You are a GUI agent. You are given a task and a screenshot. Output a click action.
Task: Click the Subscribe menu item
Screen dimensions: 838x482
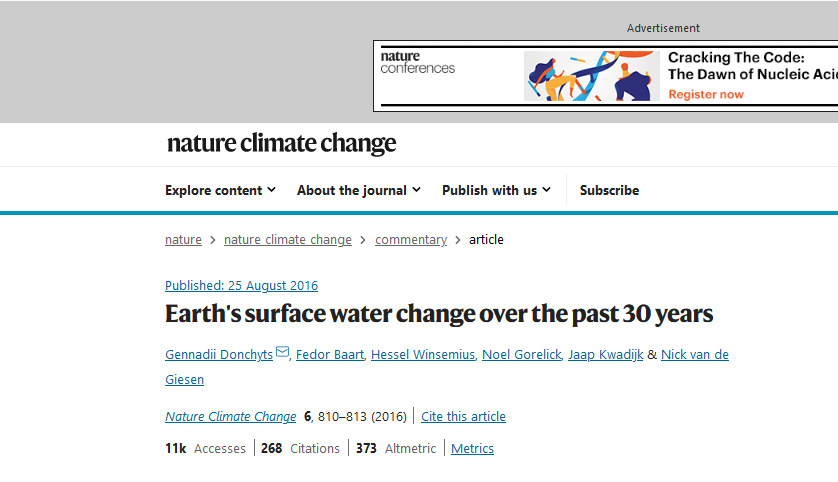(x=609, y=190)
